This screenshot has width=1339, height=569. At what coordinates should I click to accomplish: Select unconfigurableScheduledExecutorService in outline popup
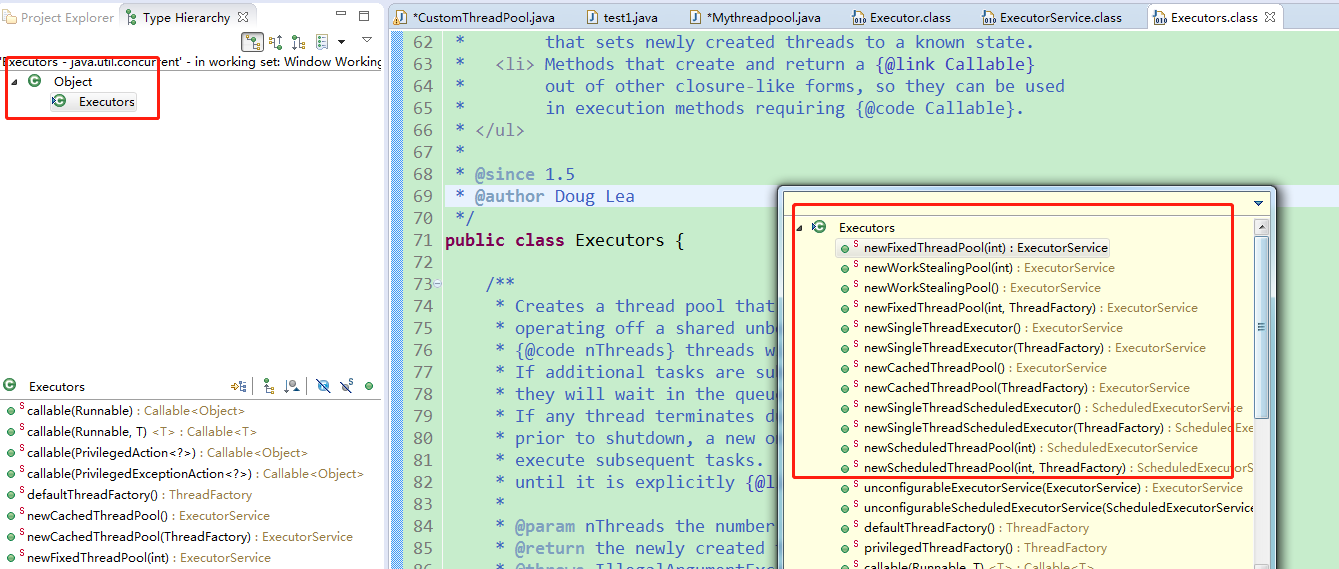(1045, 508)
